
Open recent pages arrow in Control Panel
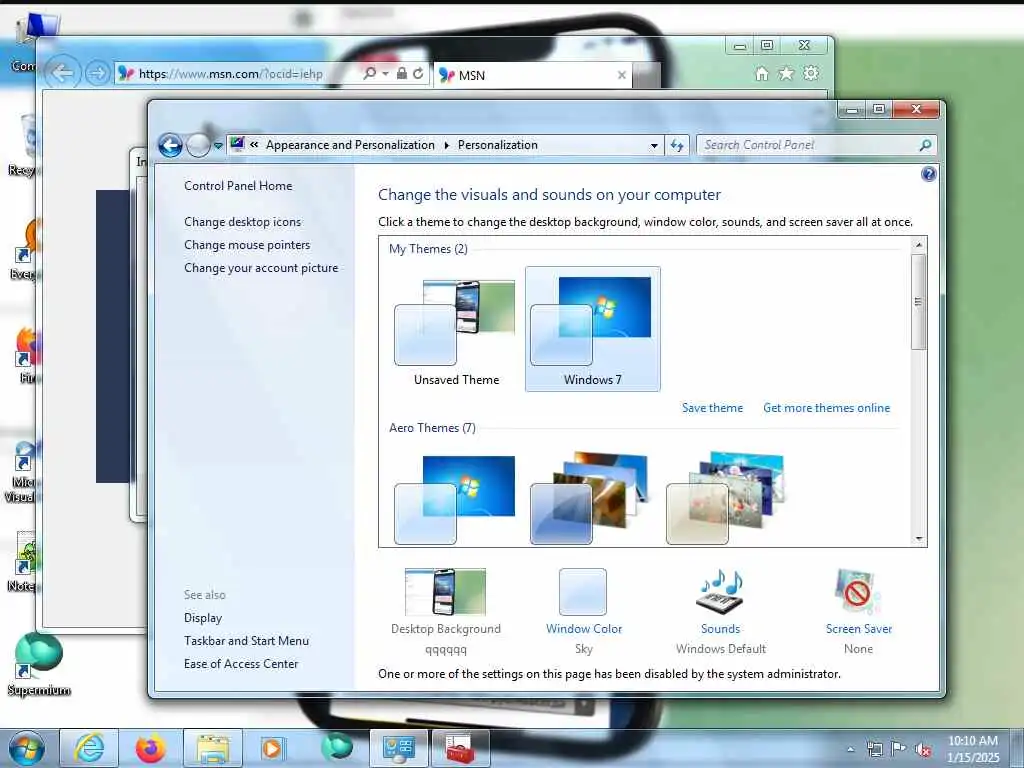tap(218, 146)
